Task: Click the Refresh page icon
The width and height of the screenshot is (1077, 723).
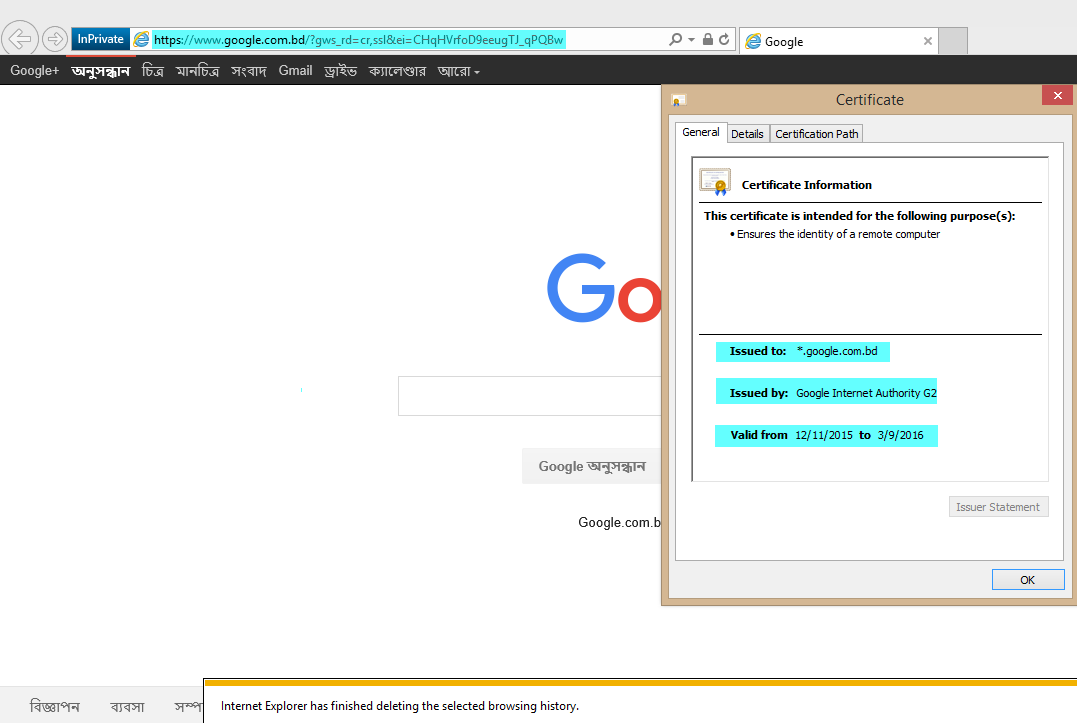Action: pyautogui.click(x=724, y=39)
